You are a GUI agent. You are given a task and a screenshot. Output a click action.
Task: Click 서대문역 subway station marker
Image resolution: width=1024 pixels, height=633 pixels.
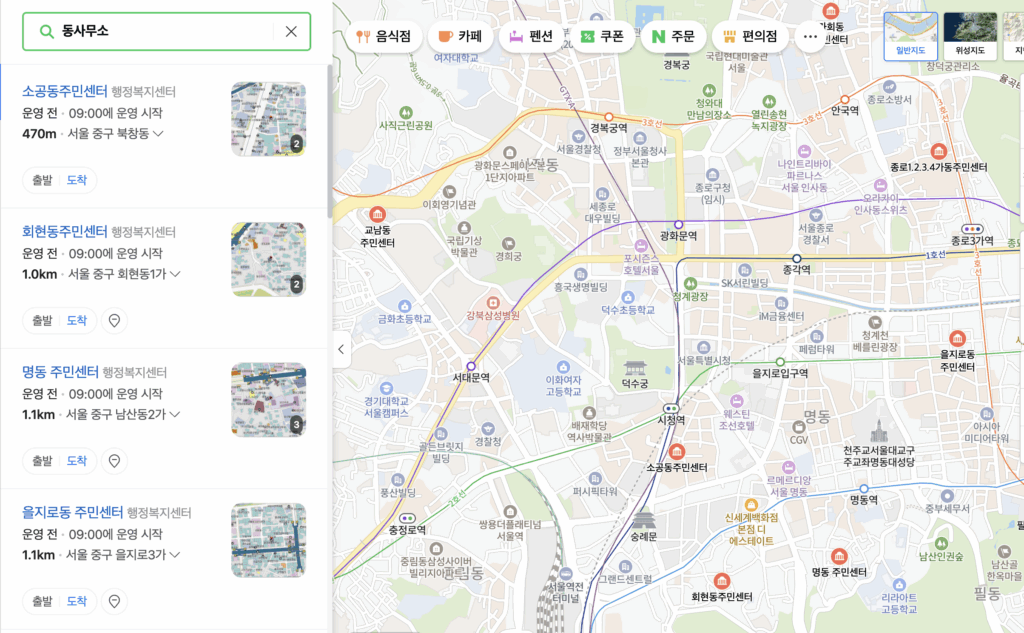(471, 366)
